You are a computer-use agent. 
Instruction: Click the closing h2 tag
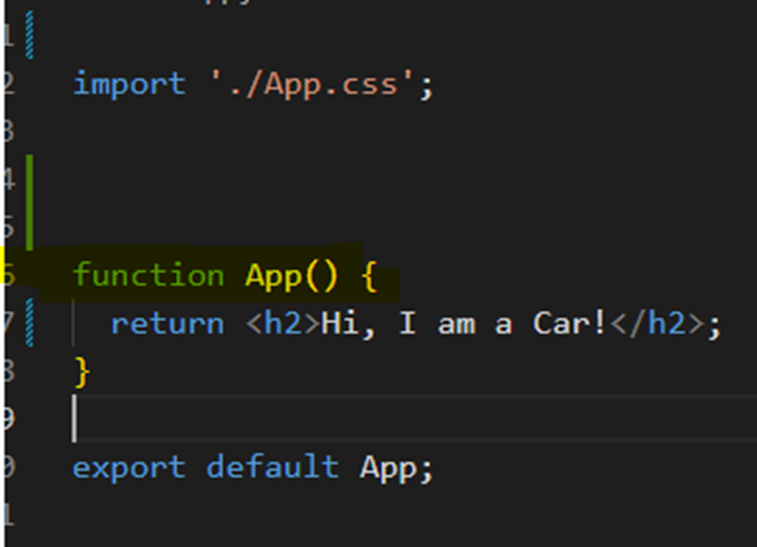(x=657, y=323)
